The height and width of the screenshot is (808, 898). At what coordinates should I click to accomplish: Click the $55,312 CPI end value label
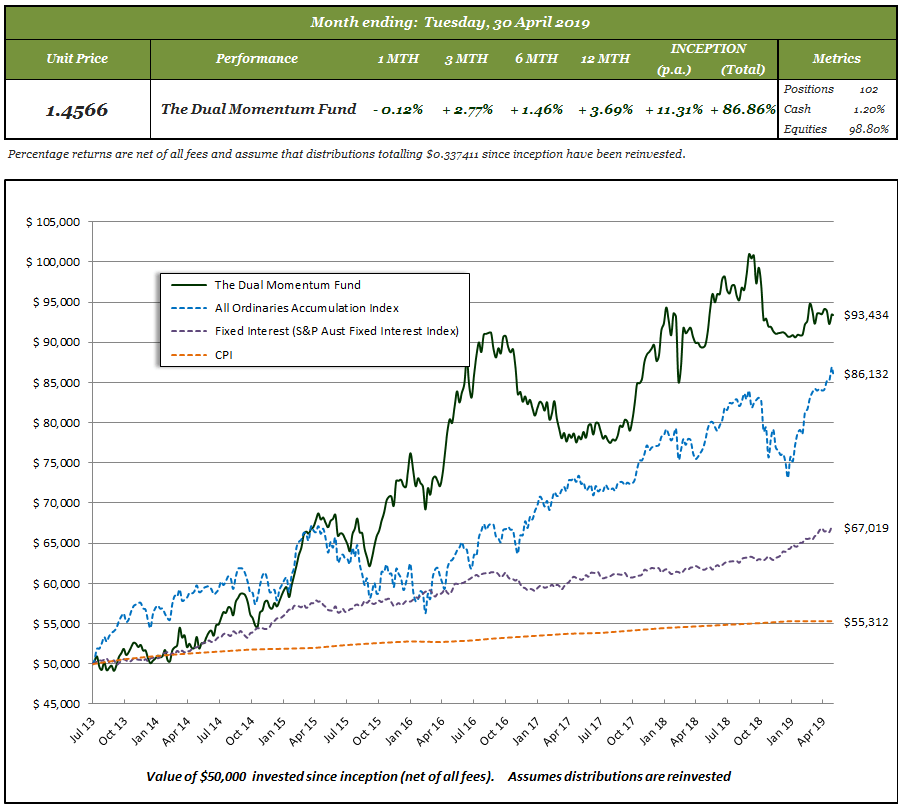click(866, 622)
